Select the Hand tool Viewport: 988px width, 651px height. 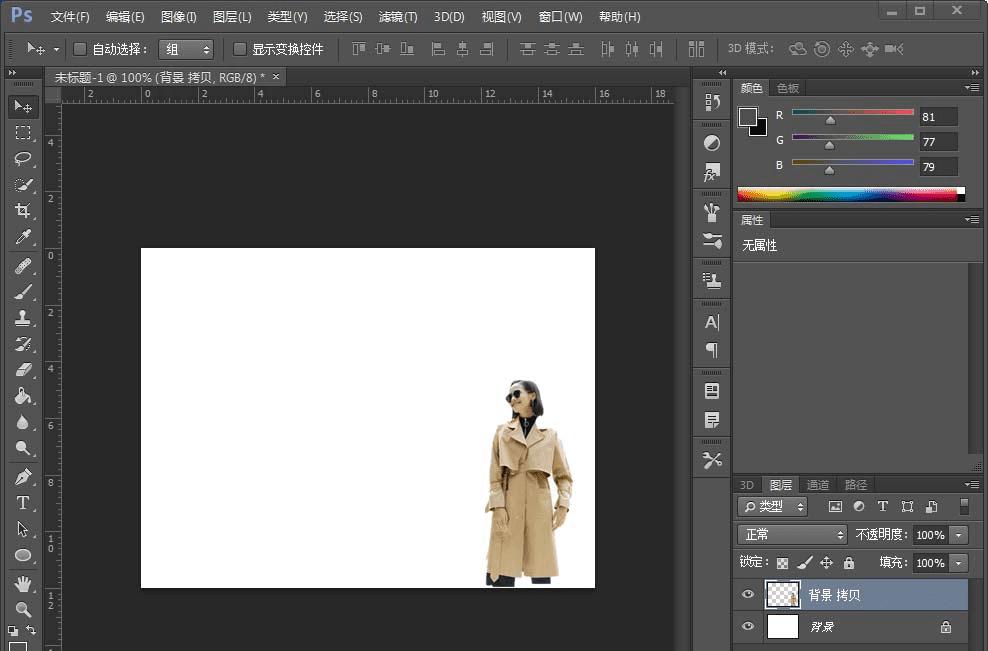pos(23,583)
